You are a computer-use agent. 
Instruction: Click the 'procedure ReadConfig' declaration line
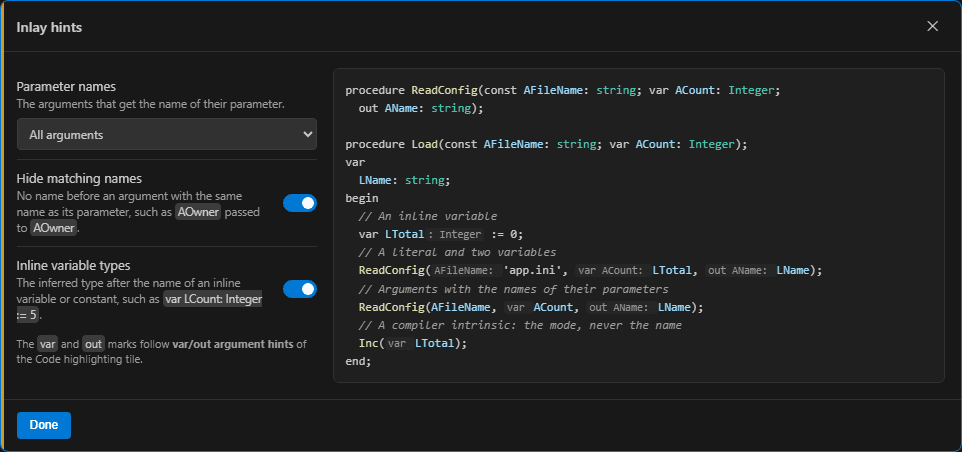point(562,91)
